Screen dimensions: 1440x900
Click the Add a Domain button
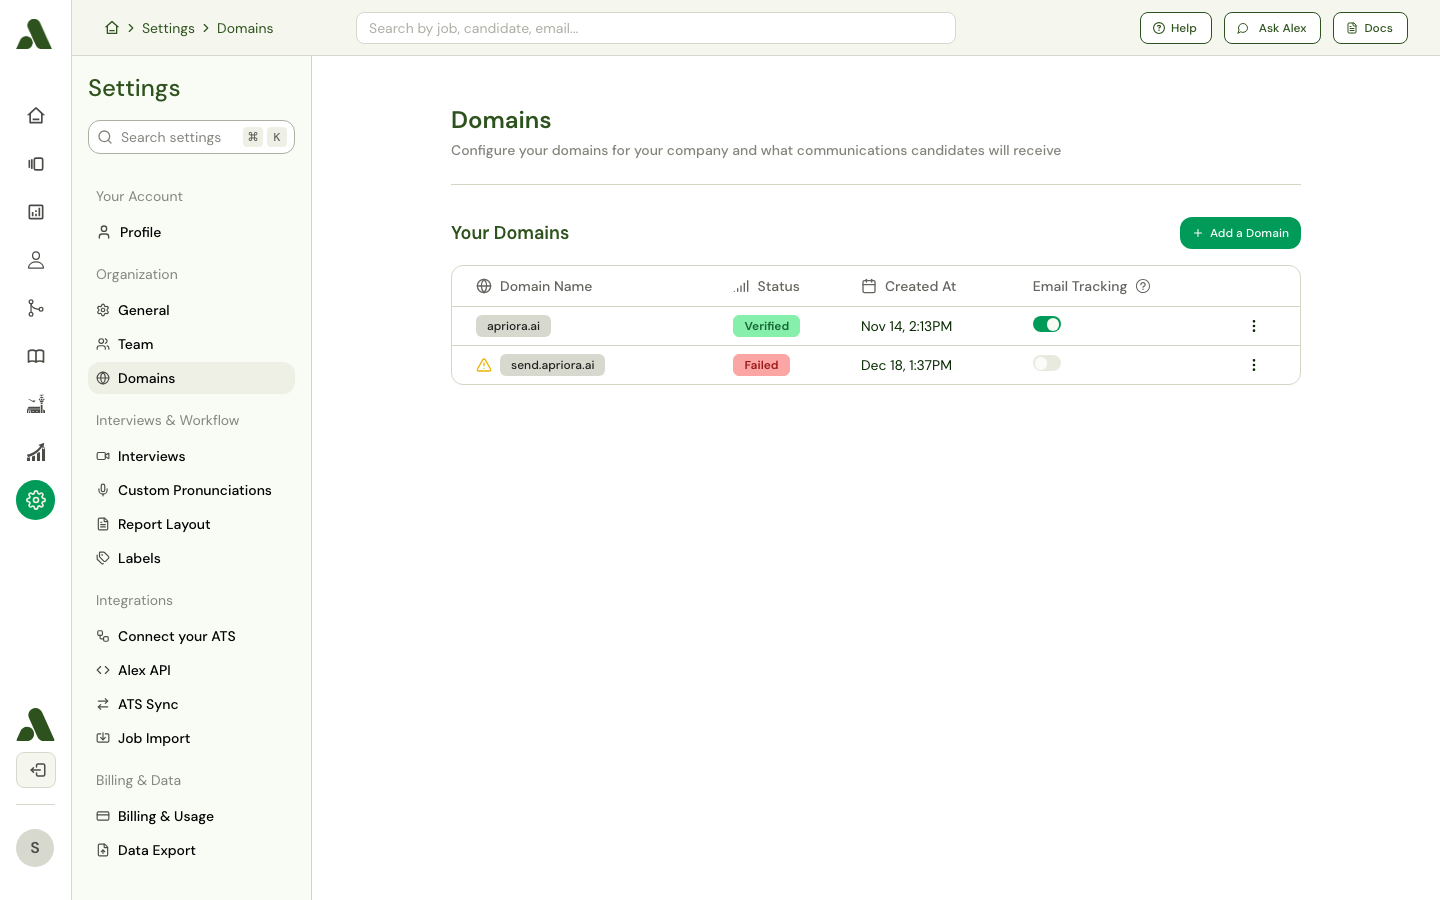point(1240,233)
